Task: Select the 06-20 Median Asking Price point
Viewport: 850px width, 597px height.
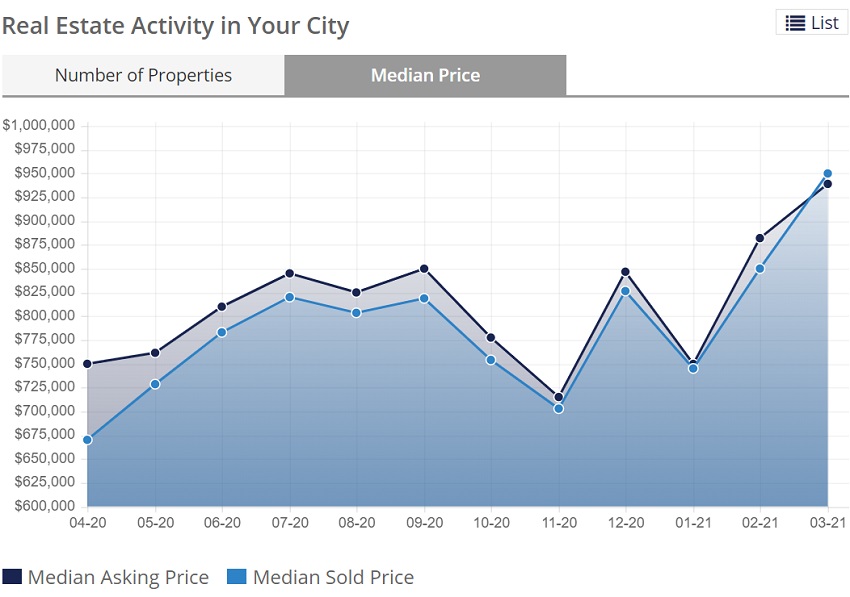Action: tap(222, 307)
